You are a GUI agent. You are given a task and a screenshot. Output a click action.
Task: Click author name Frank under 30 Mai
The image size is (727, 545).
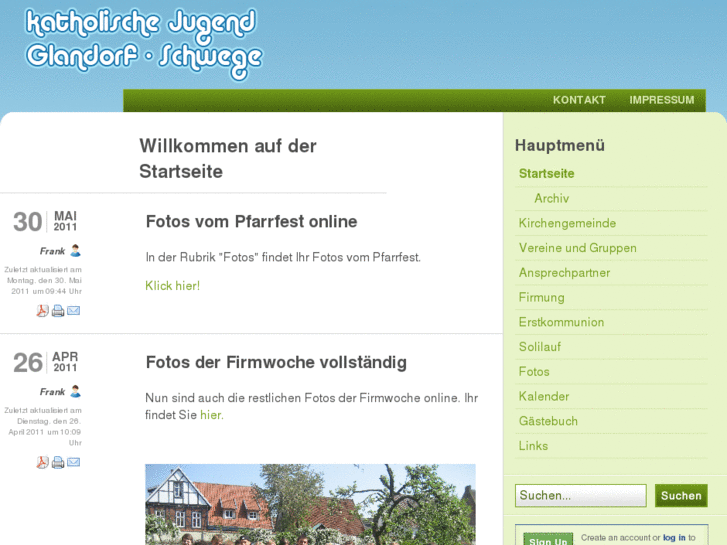(x=52, y=251)
